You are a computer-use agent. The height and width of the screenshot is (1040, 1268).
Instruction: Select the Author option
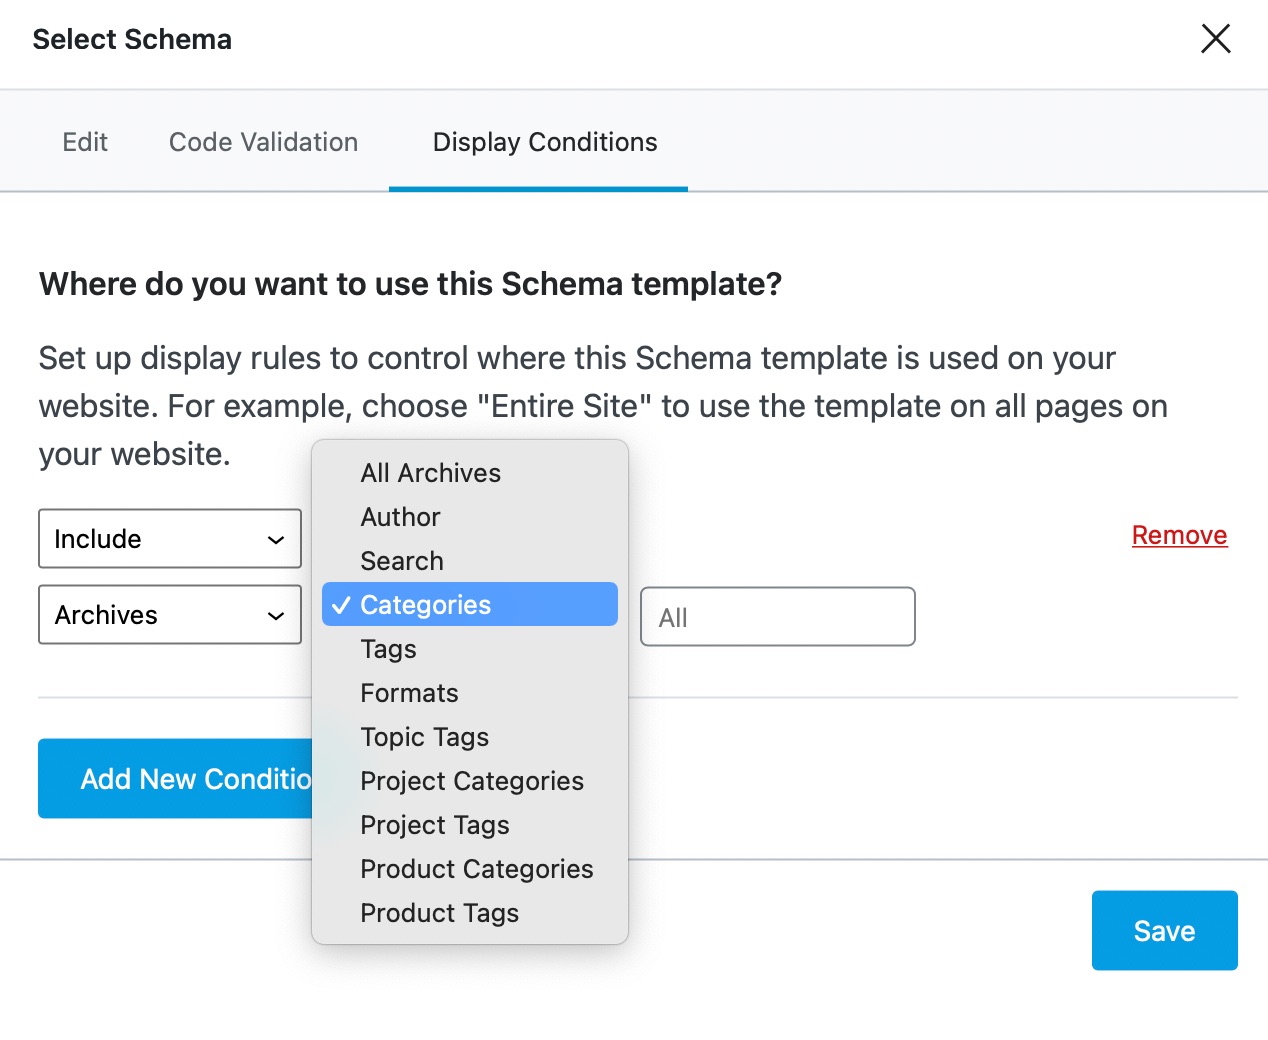coord(400,517)
